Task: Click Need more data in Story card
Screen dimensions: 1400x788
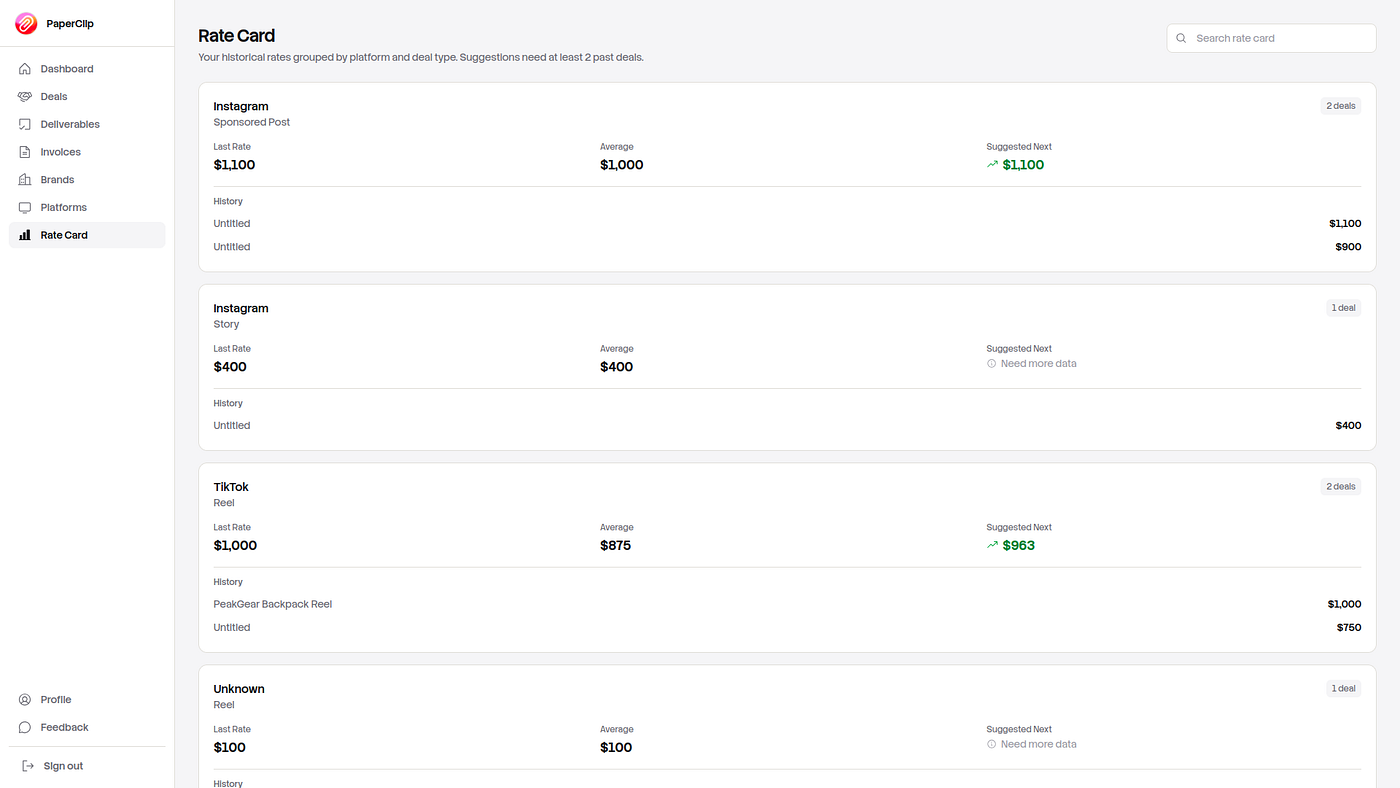Action: [1039, 364]
